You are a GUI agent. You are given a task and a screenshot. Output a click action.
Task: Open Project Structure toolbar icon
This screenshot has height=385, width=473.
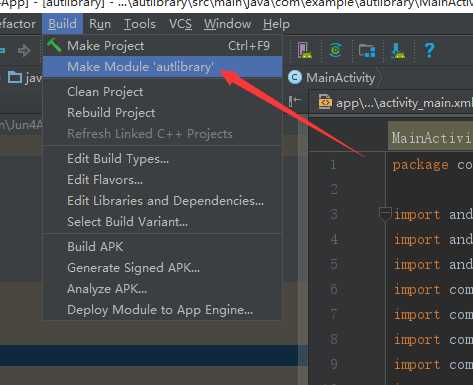coord(367,51)
